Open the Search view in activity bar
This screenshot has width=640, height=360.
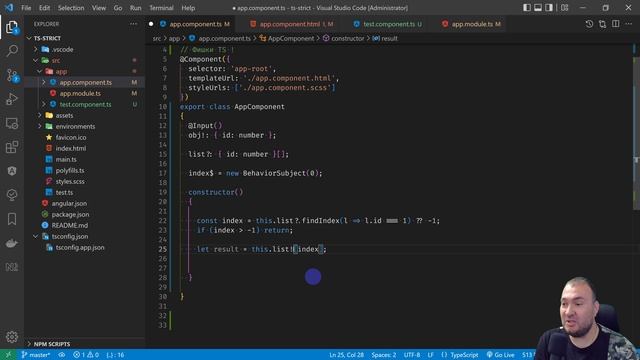[x=12, y=51]
